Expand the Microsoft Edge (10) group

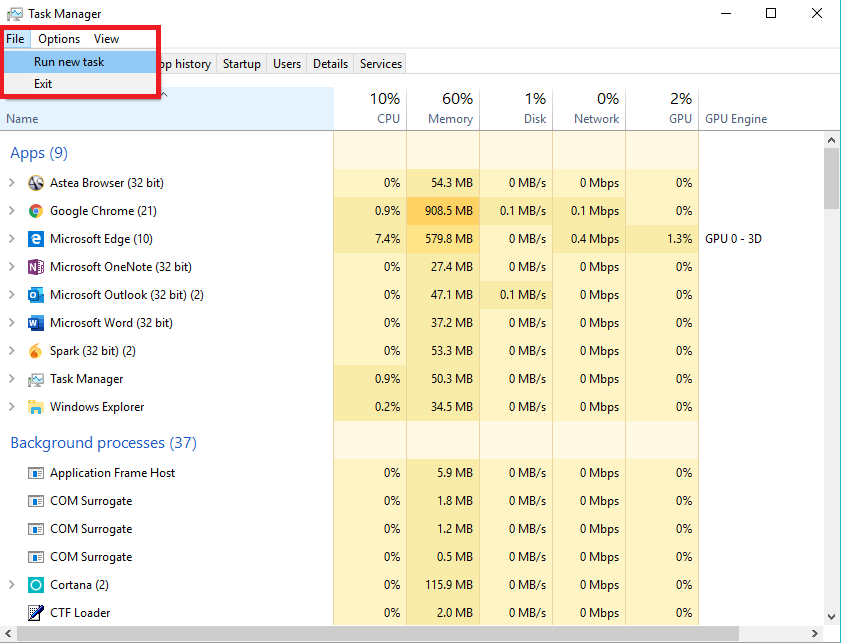tap(11, 239)
